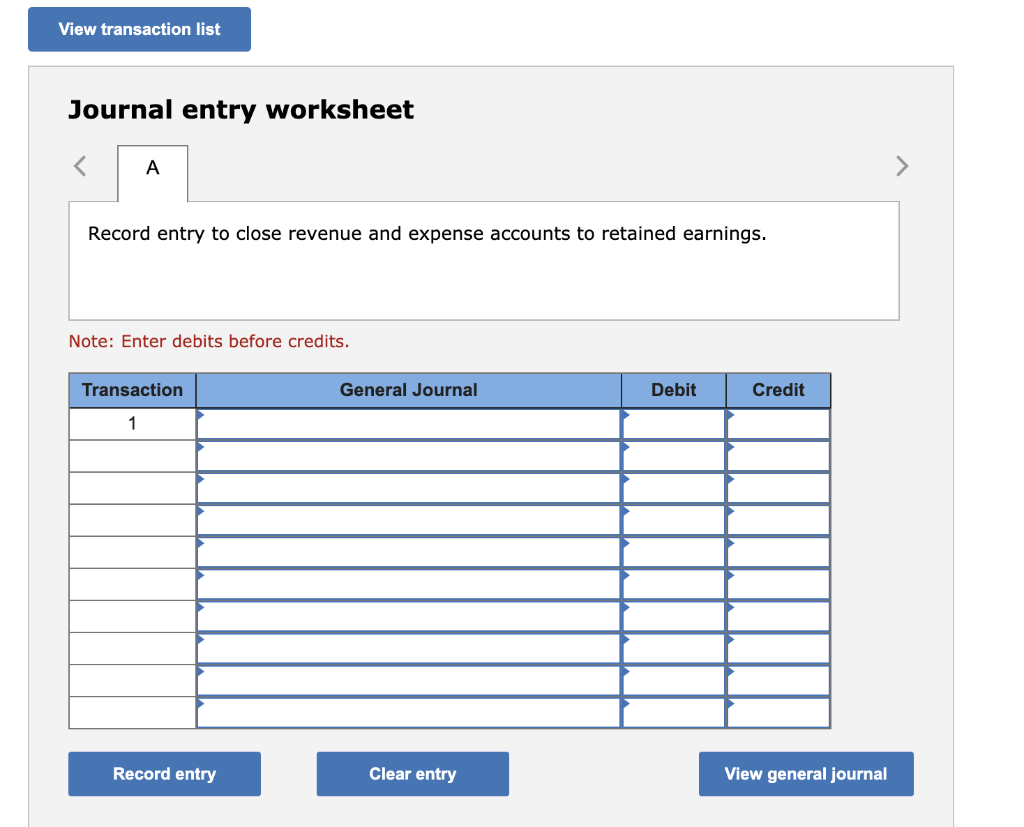Click the Journal entry worksheet heading
The image size is (1024, 827).
coord(241,110)
